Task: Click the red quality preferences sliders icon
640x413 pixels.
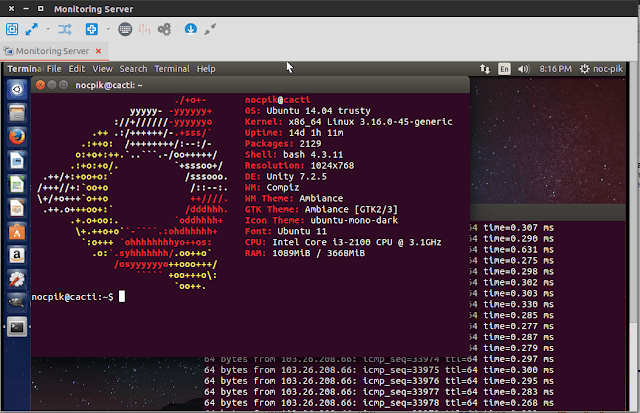Action: (144, 29)
